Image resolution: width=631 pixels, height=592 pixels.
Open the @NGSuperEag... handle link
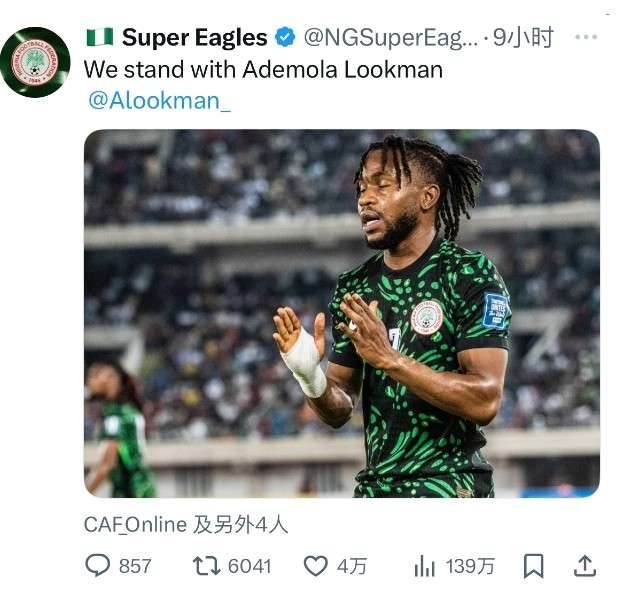point(391,37)
